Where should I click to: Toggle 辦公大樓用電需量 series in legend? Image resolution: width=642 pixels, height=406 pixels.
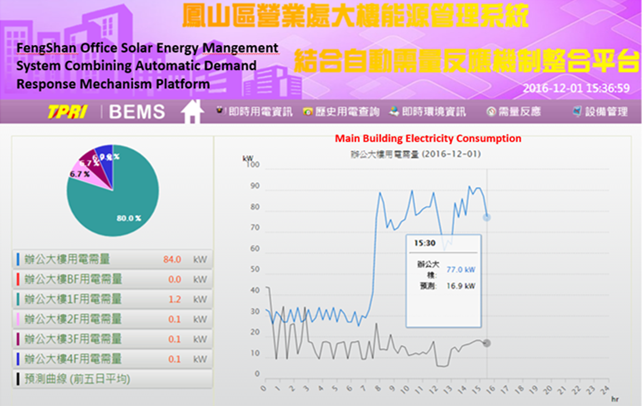(x=113, y=259)
